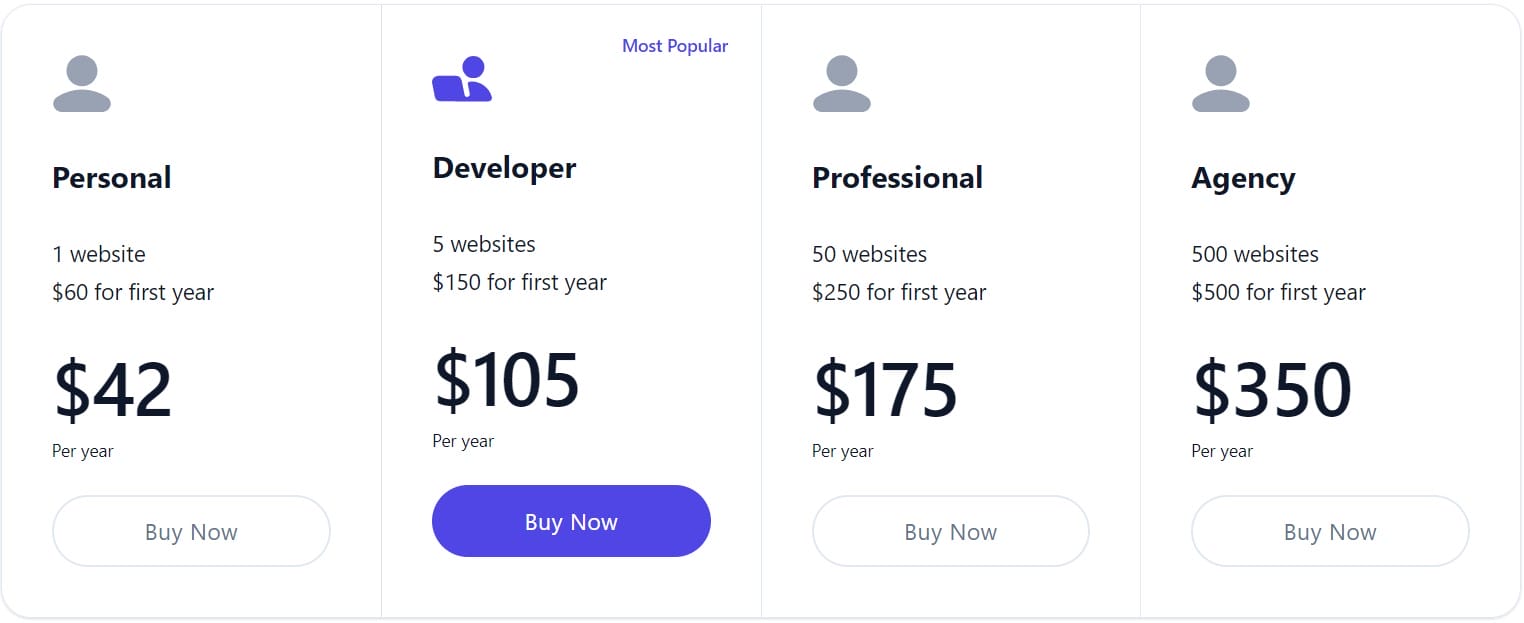The height and width of the screenshot is (623, 1524).
Task: Click the $350 Agency price
Action: tap(1272, 390)
